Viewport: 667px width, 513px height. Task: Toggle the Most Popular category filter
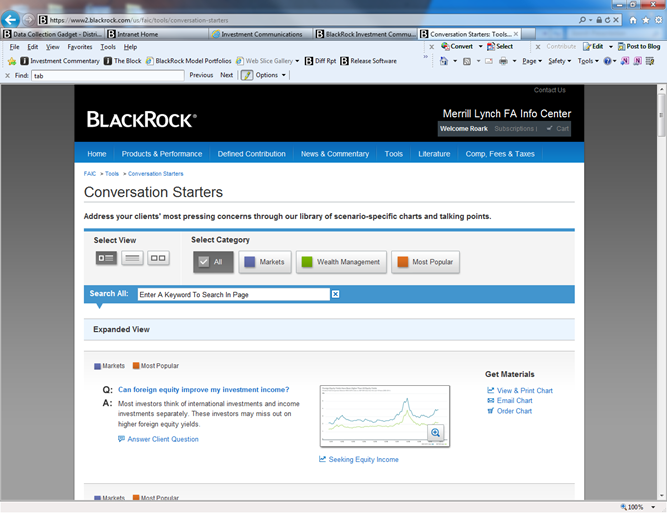(425, 262)
